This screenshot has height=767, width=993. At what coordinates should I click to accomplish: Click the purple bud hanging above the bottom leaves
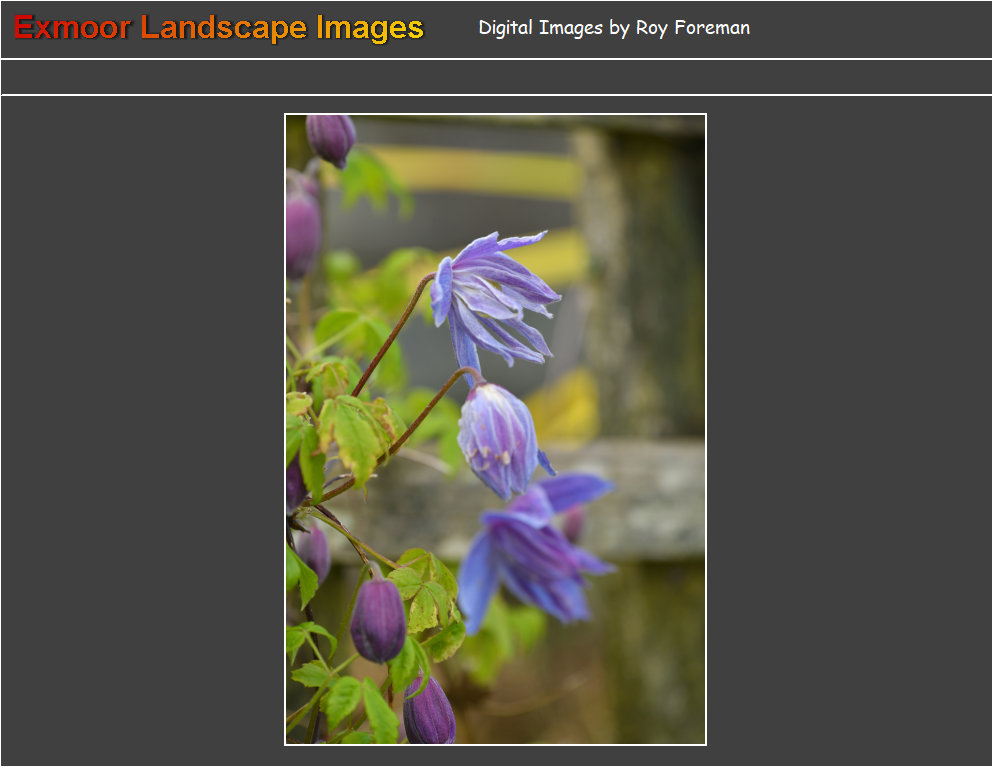pos(378,619)
